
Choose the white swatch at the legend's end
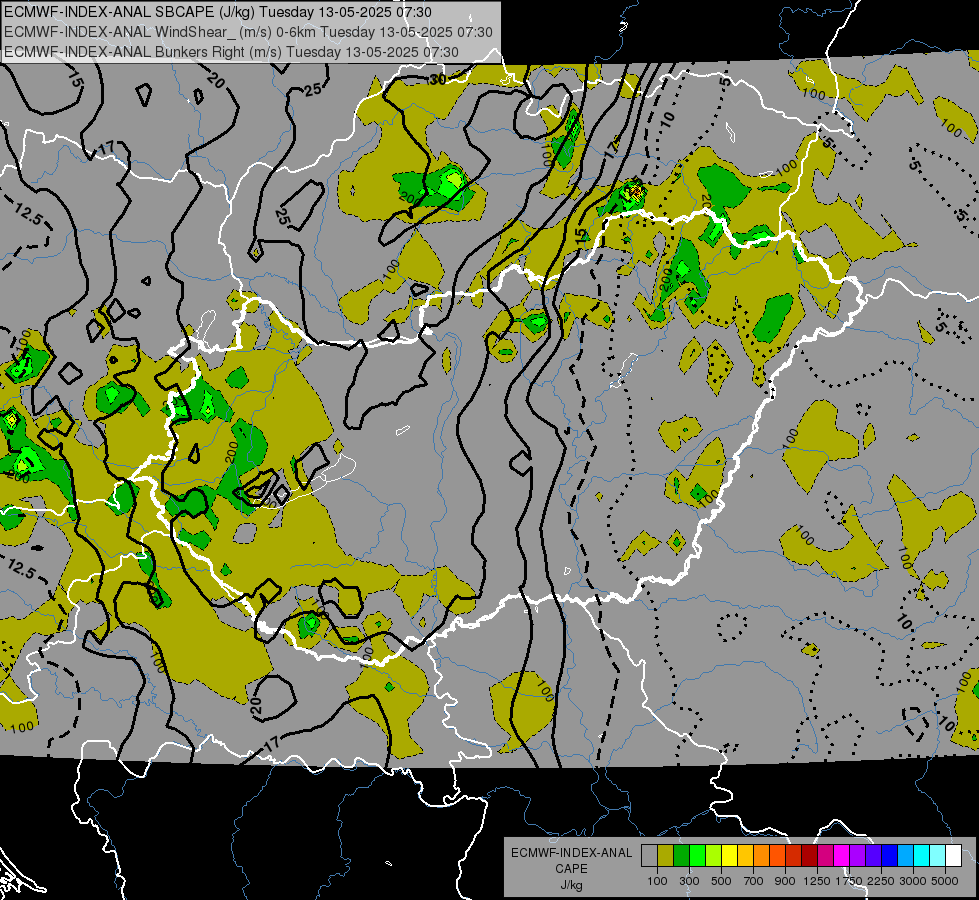click(x=953, y=856)
